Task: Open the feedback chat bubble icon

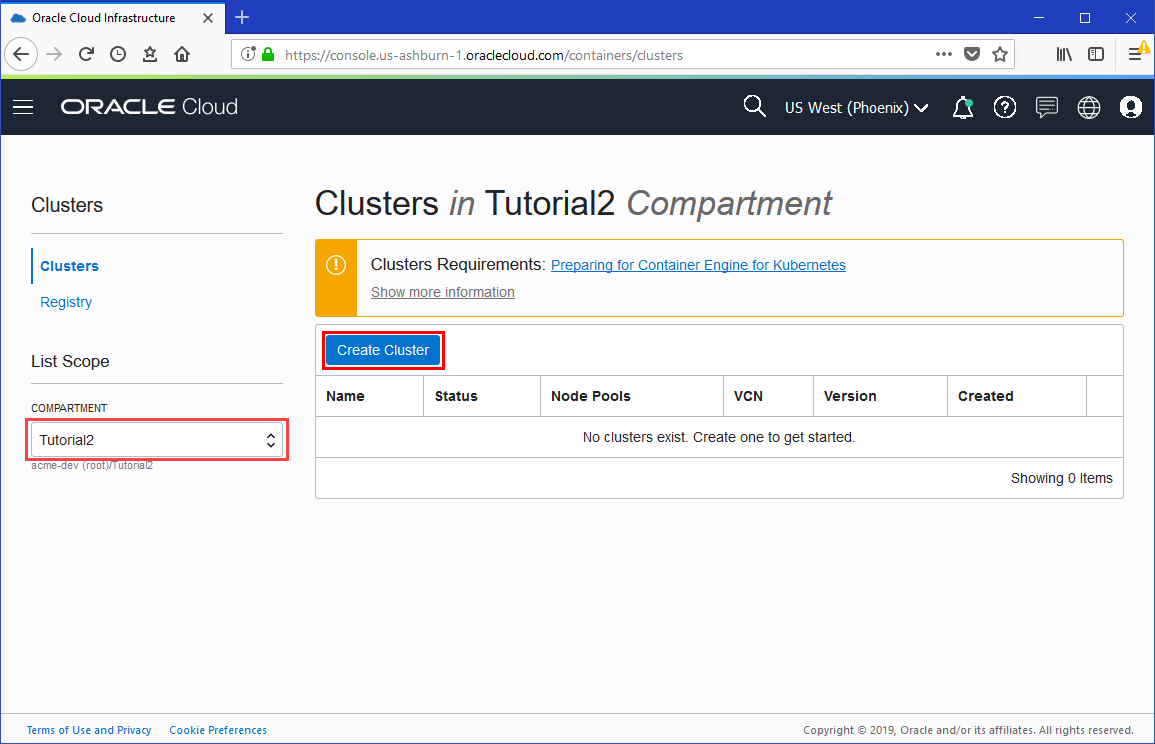Action: pos(1047,108)
